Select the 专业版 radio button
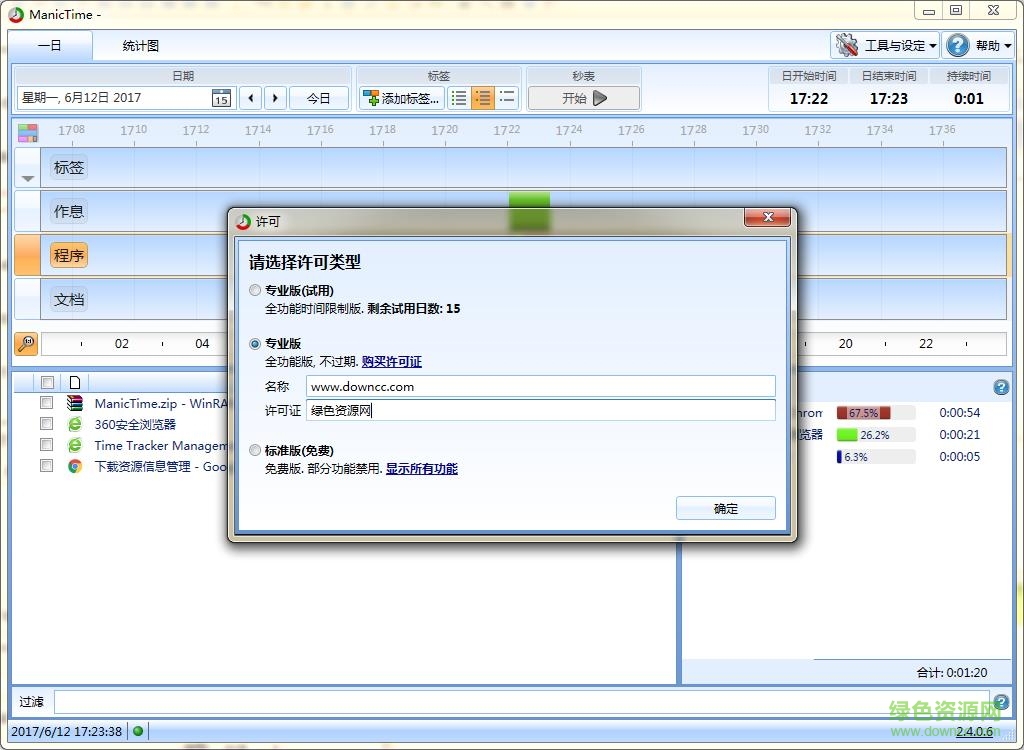 pyautogui.click(x=255, y=343)
